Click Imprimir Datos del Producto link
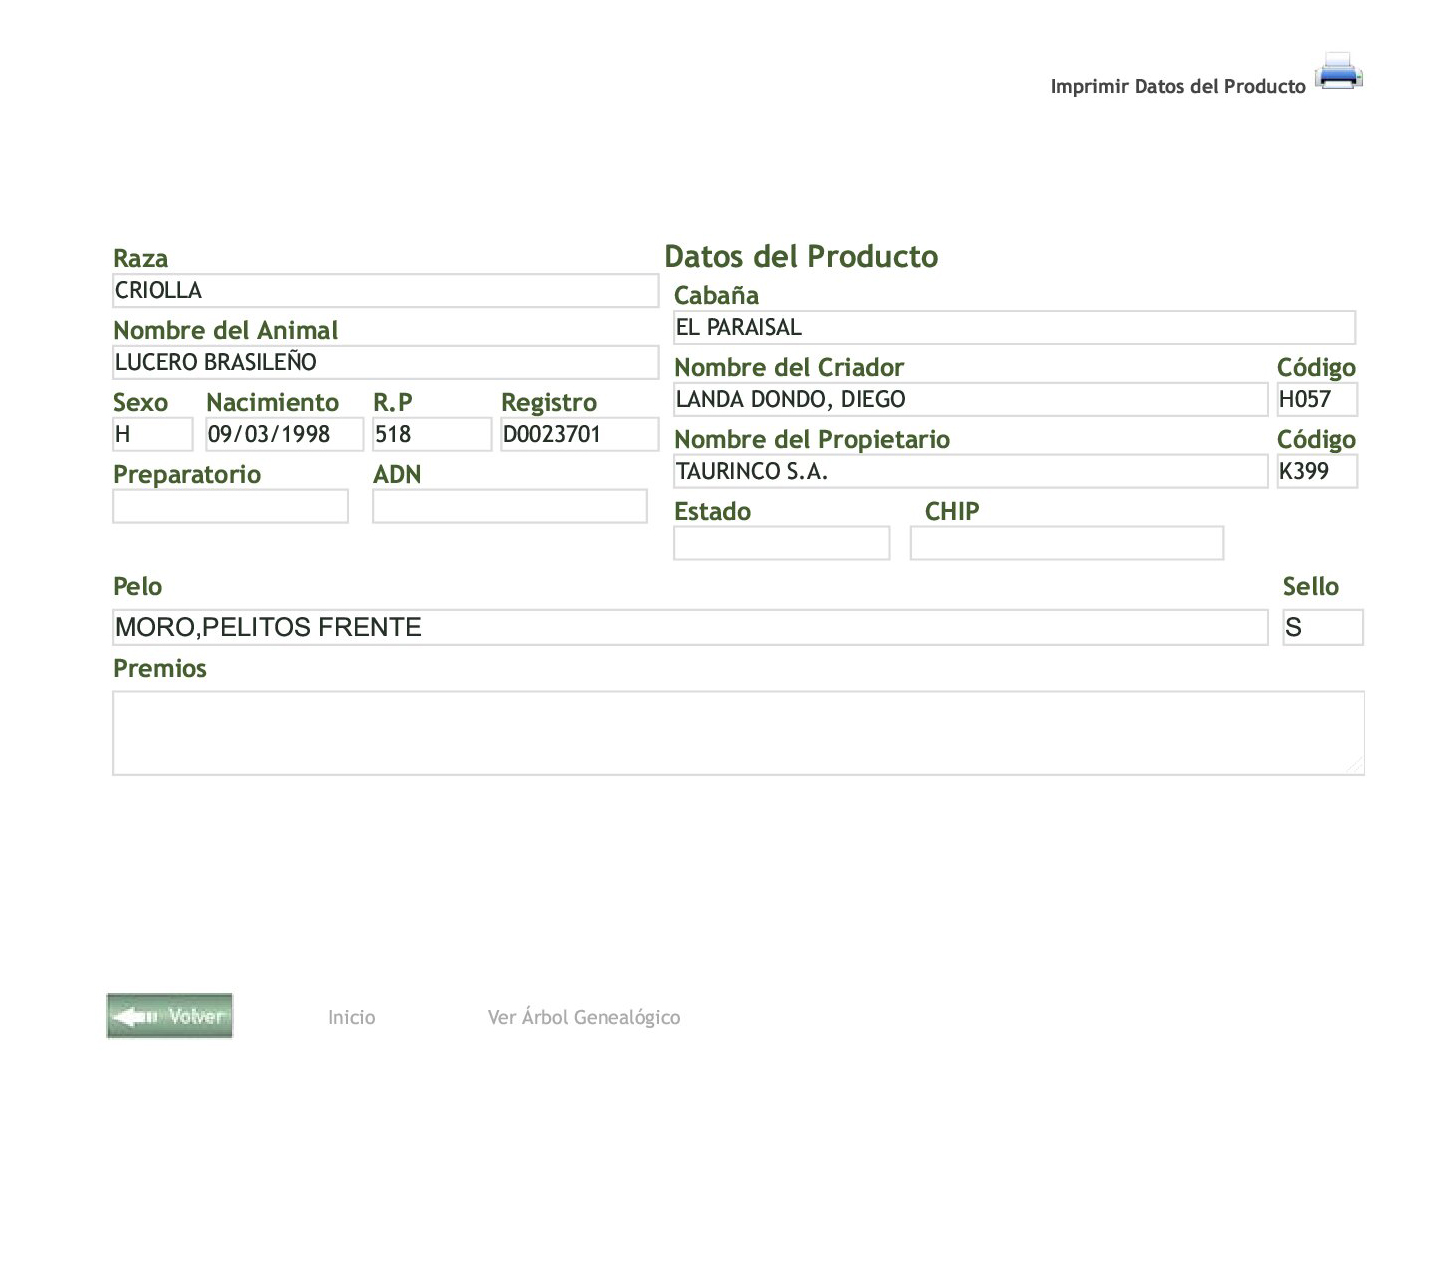 [x=1177, y=87]
